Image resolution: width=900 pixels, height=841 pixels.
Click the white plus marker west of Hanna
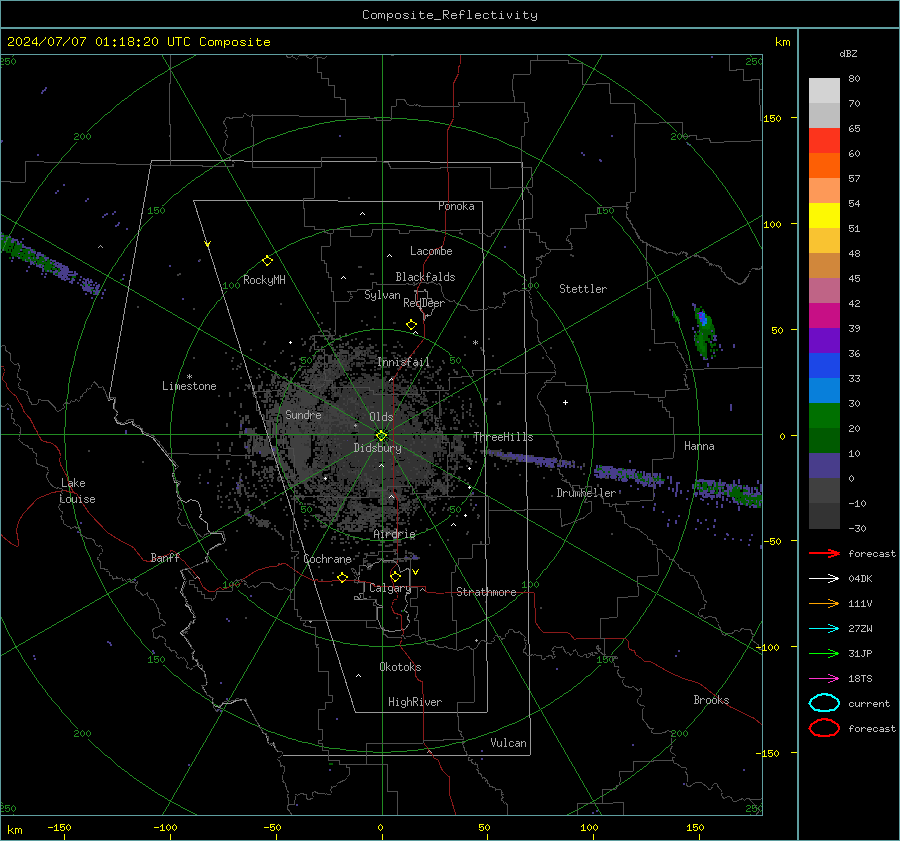coord(565,402)
